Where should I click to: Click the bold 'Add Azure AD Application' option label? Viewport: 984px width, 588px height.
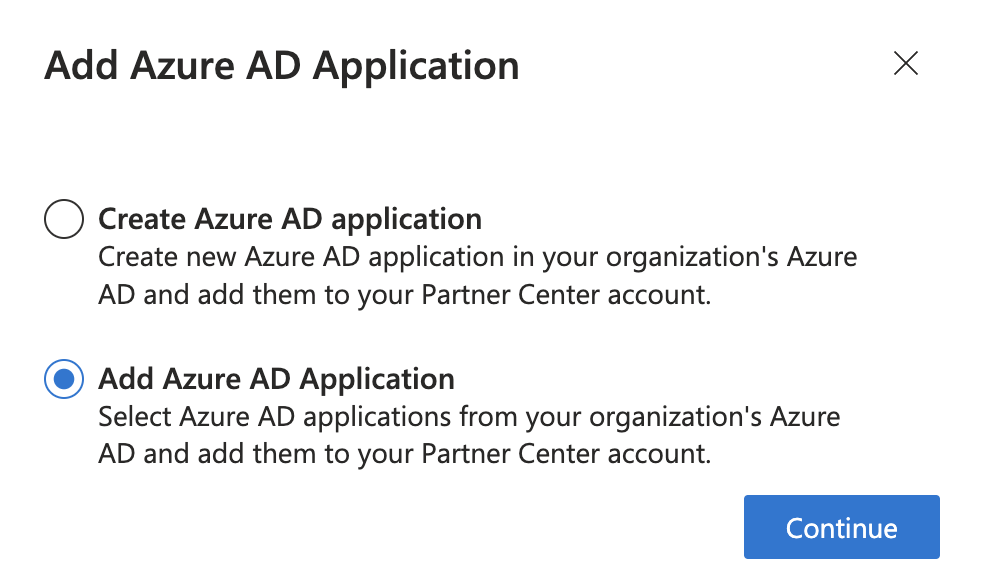coord(277,379)
